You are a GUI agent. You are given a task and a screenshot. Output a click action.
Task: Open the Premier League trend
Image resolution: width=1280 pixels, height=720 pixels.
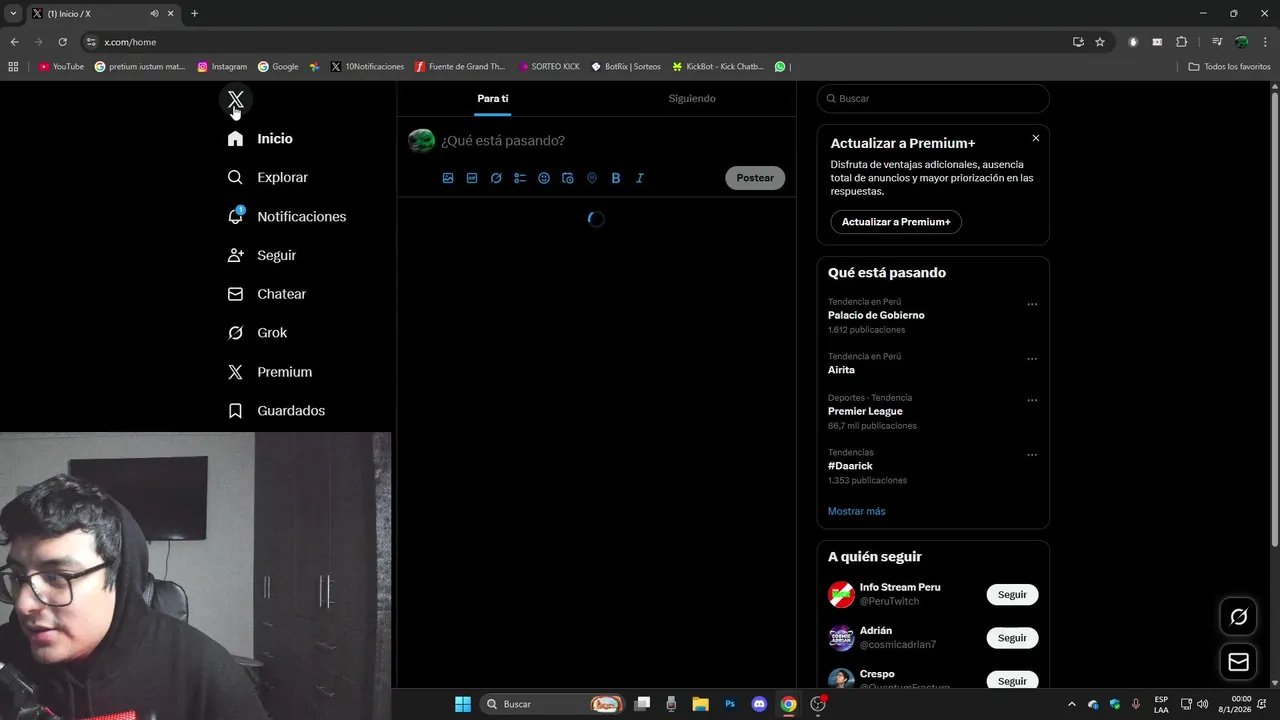(865, 411)
